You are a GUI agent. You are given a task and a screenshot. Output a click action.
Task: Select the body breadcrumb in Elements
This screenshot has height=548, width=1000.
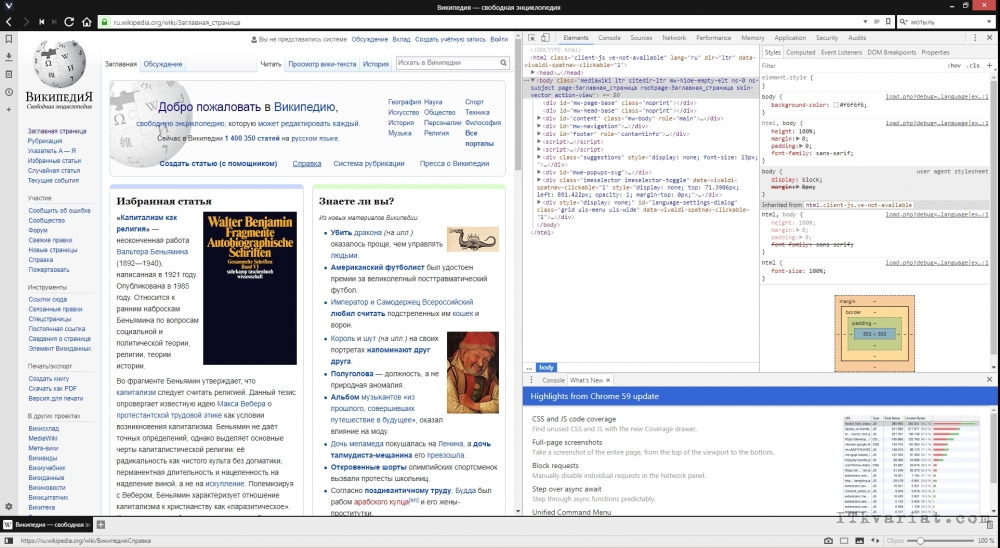[x=547, y=367]
